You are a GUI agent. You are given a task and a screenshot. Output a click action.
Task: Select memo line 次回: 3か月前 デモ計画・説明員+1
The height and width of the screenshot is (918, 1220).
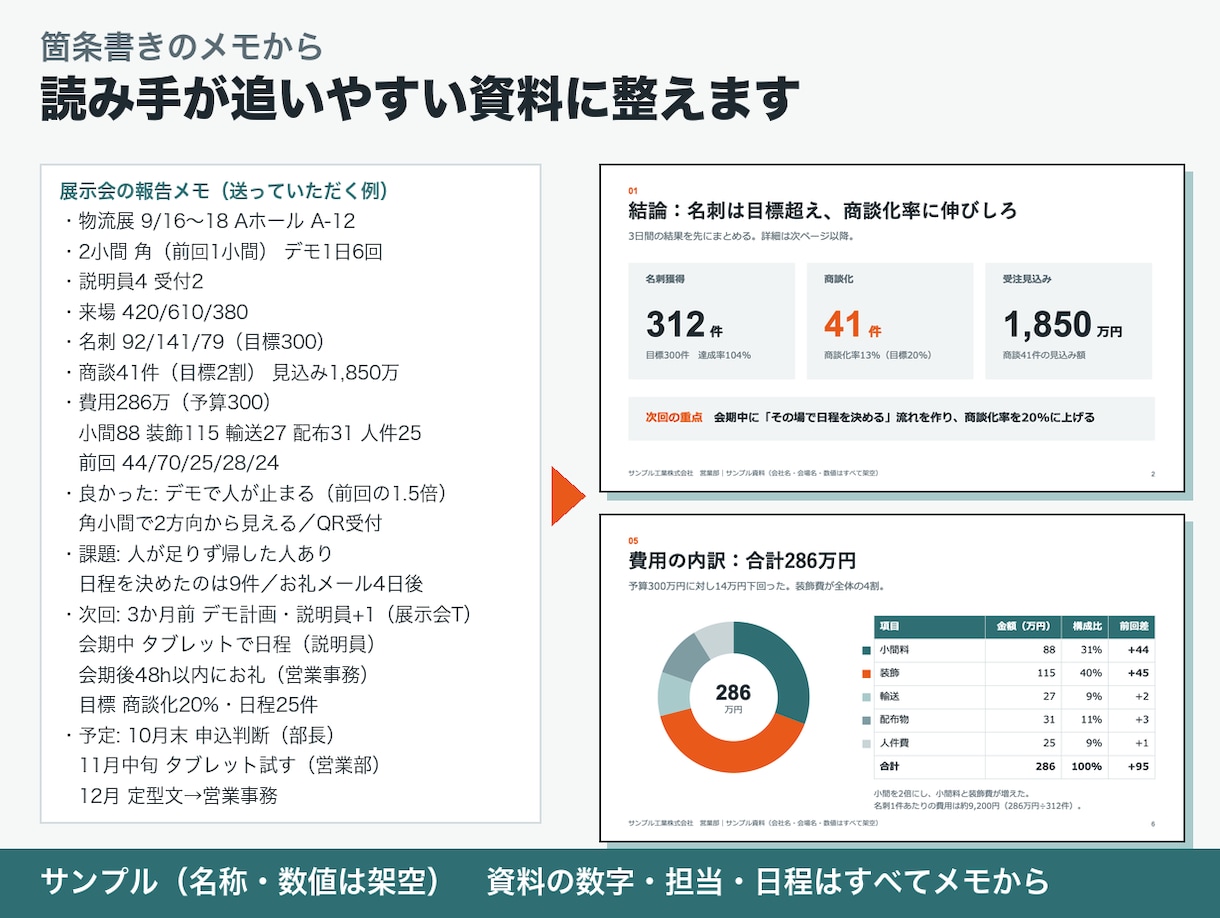tap(228, 614)
